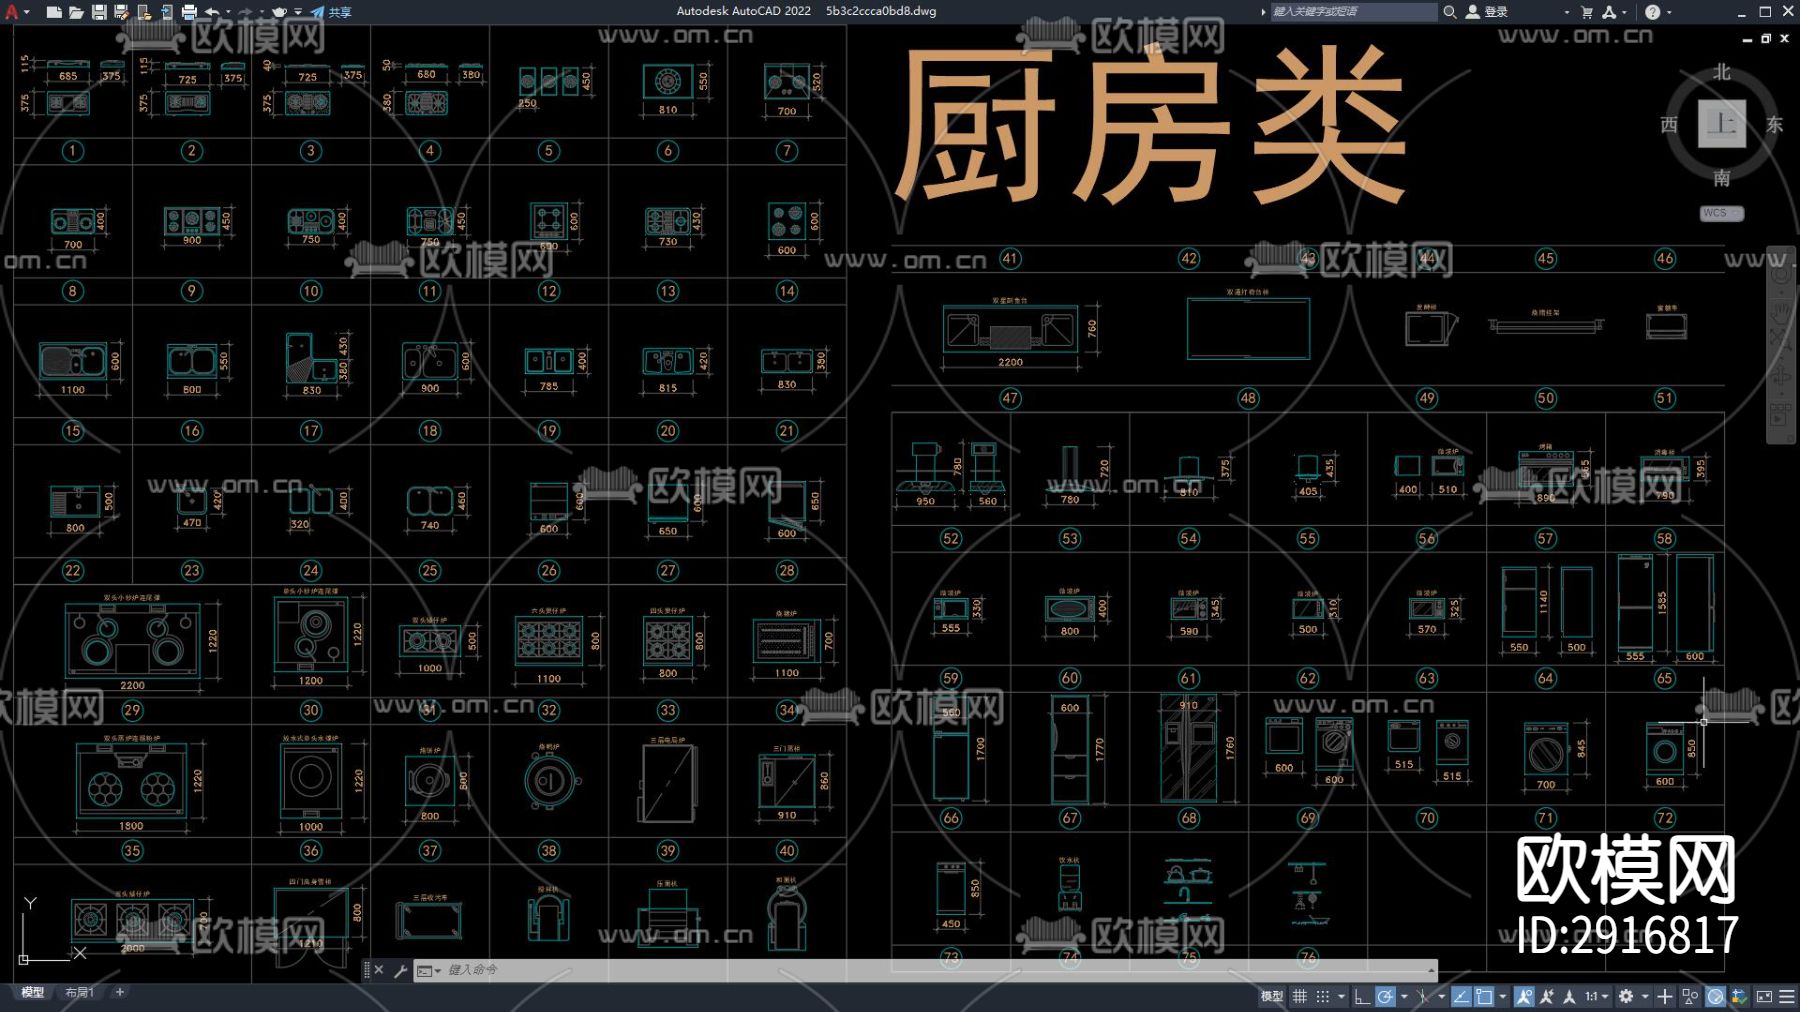Add a new layout tab
The image size is (1800, 1012).
(120, 992)
